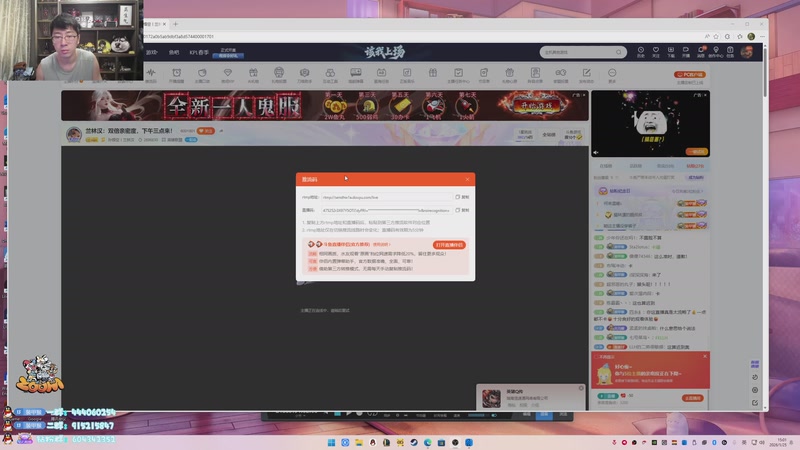Viewport: 800px width, 450px height.
Task: Click the become-fan button in the chat panel
Action: click(x=696, y=178)
